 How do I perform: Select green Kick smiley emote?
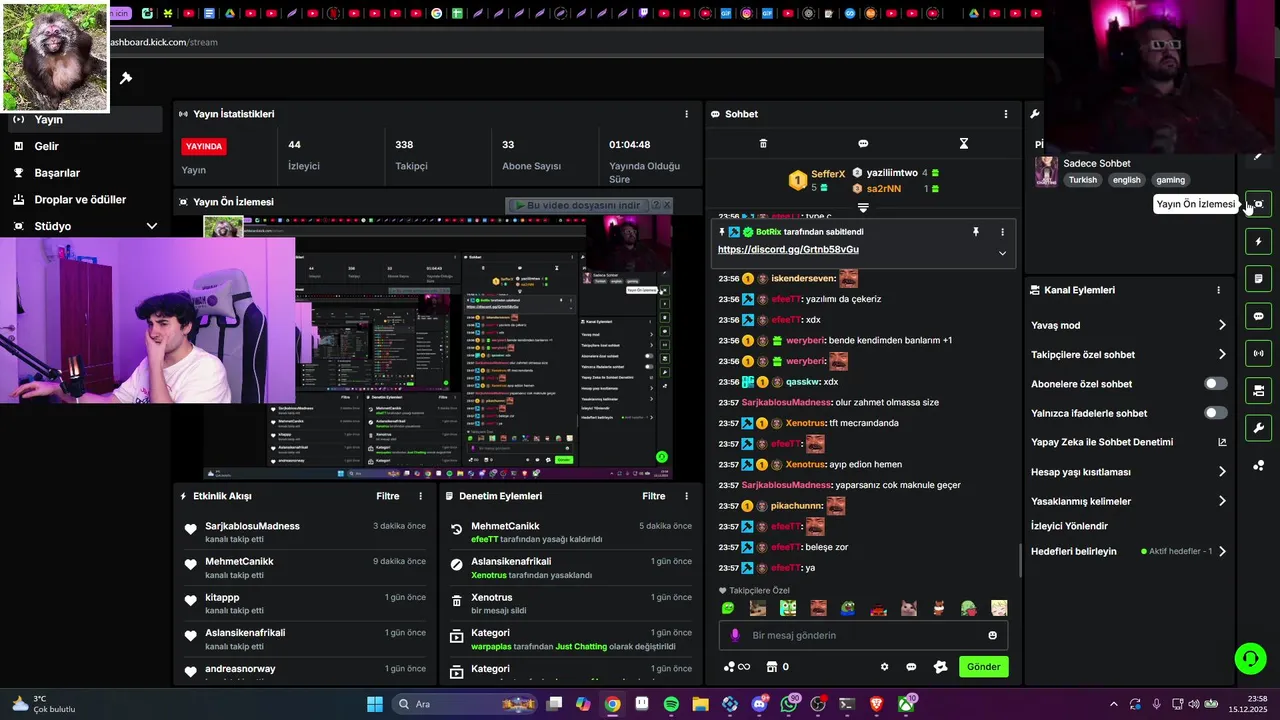(728, 608)
